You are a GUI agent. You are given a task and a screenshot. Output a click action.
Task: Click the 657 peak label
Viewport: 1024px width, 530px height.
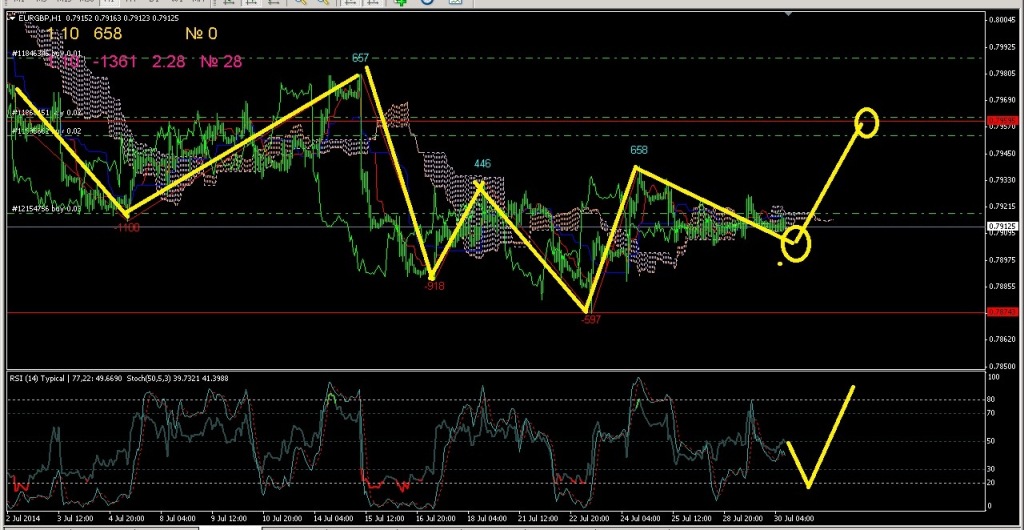(x=361, y=59)
